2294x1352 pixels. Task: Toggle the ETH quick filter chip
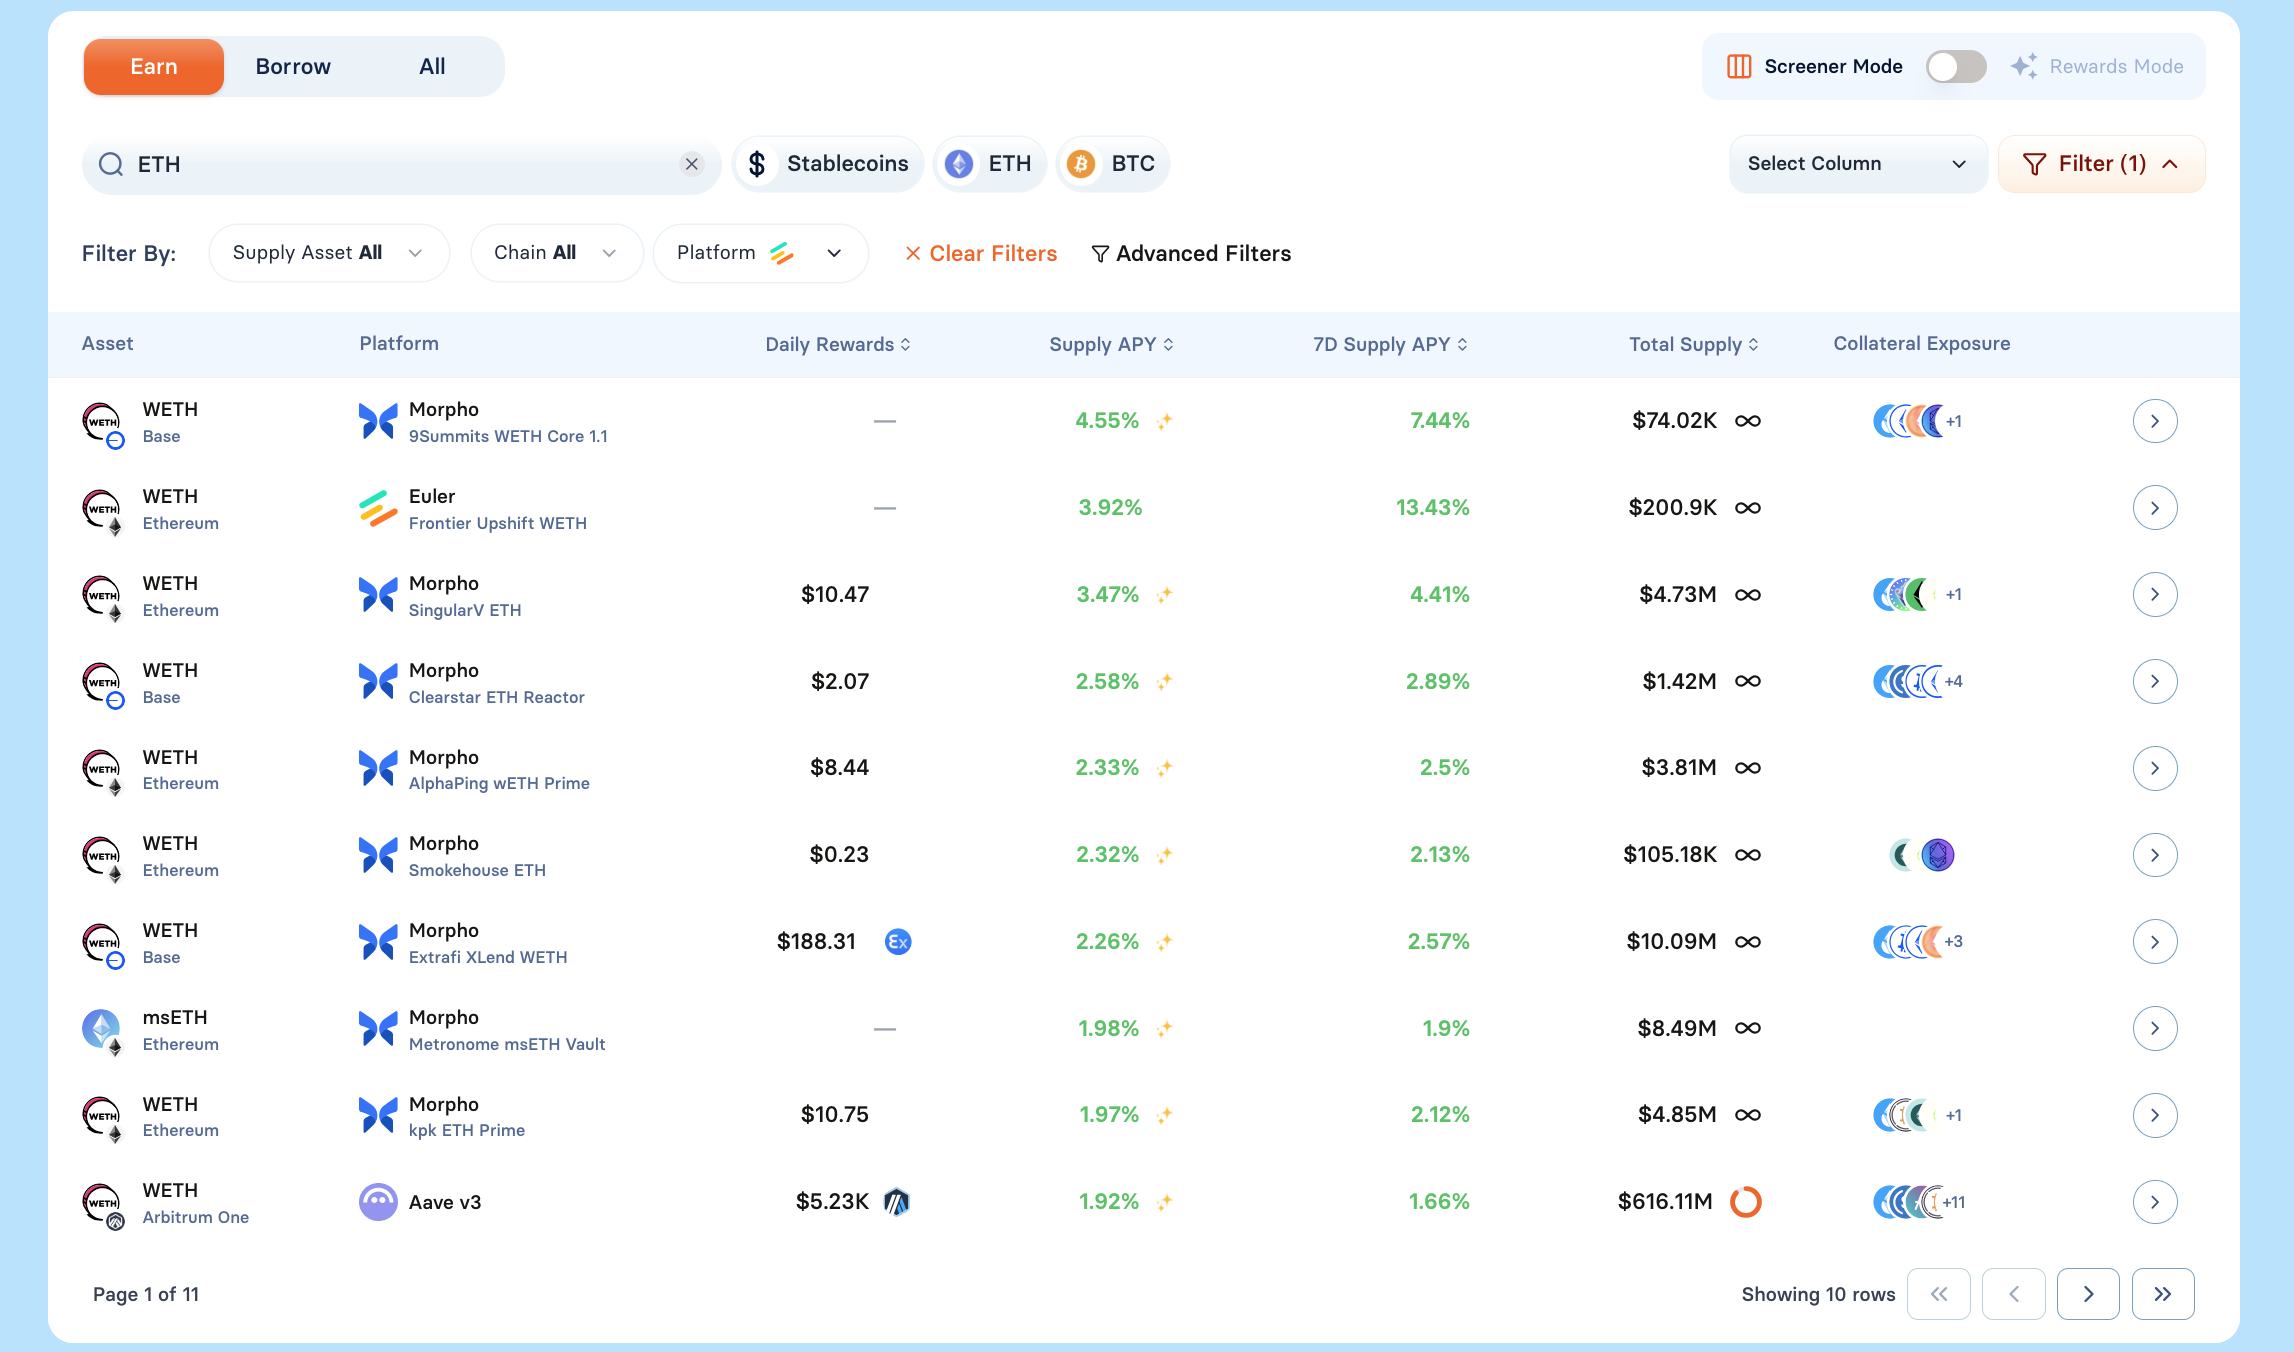point(989,164)
